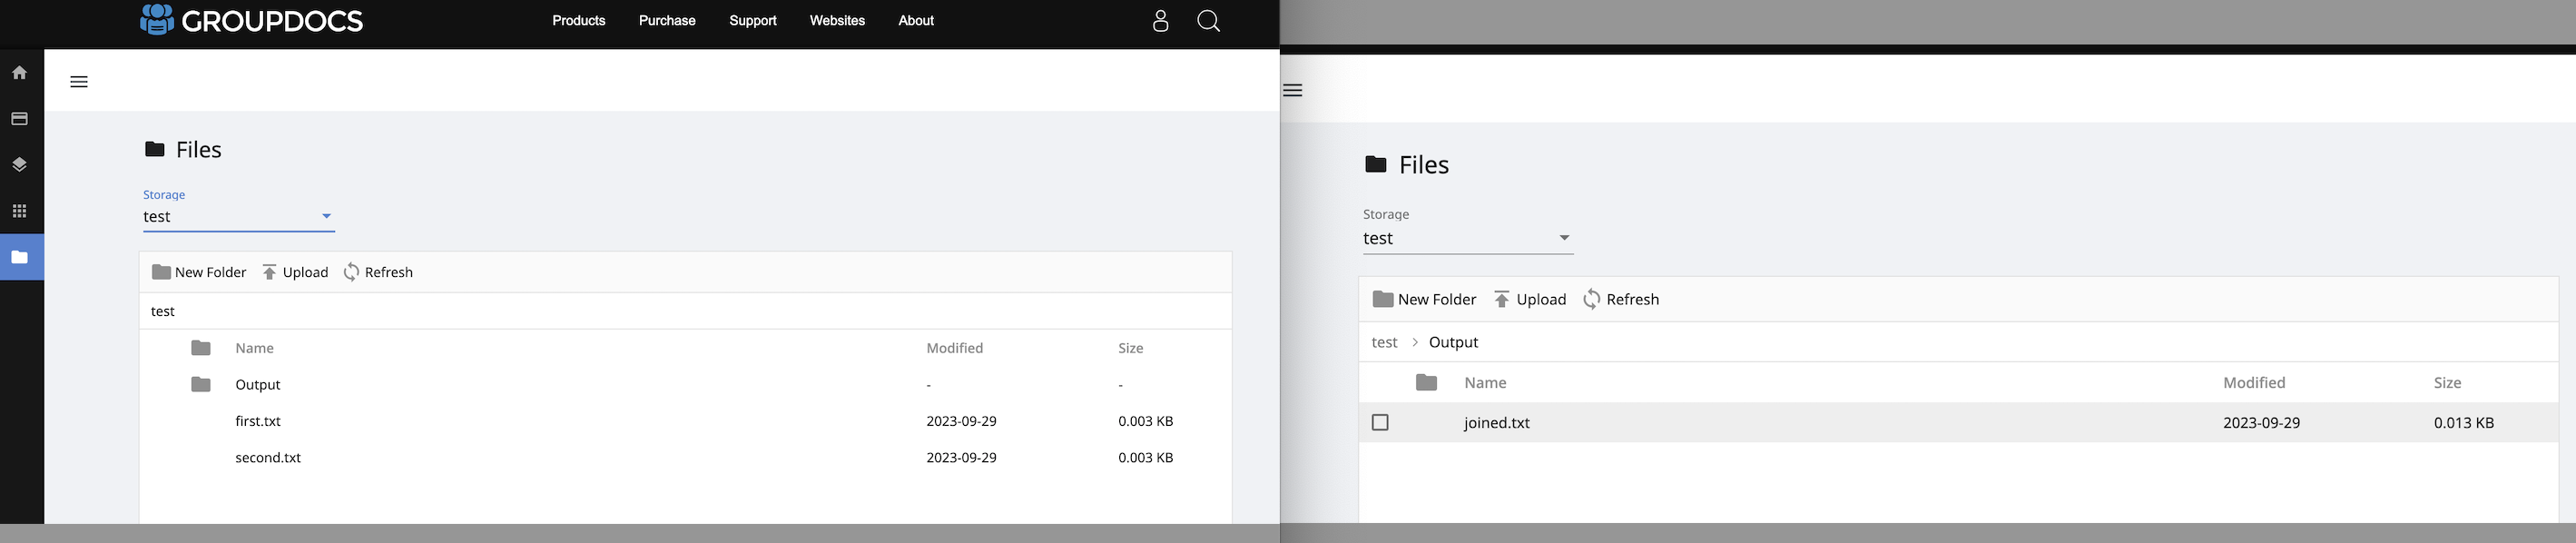
Task: Toggle the hamburger menu in left pane
Action: click(x=79, y=82)
